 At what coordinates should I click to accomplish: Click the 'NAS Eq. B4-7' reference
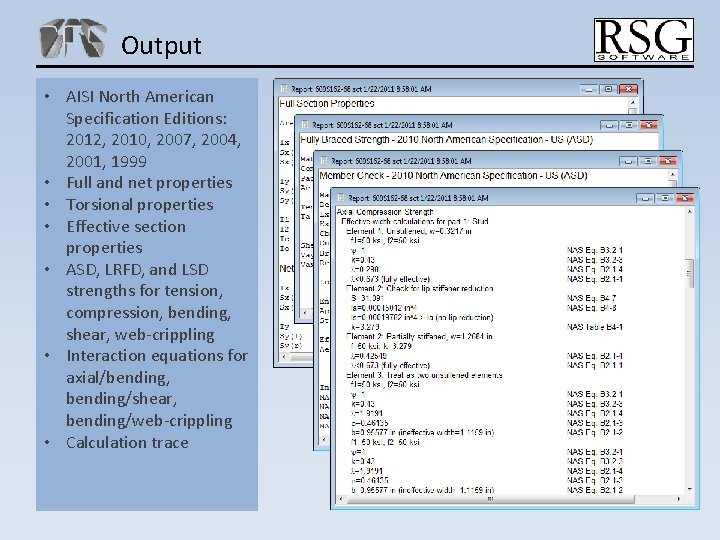click(x=592, y=298)
